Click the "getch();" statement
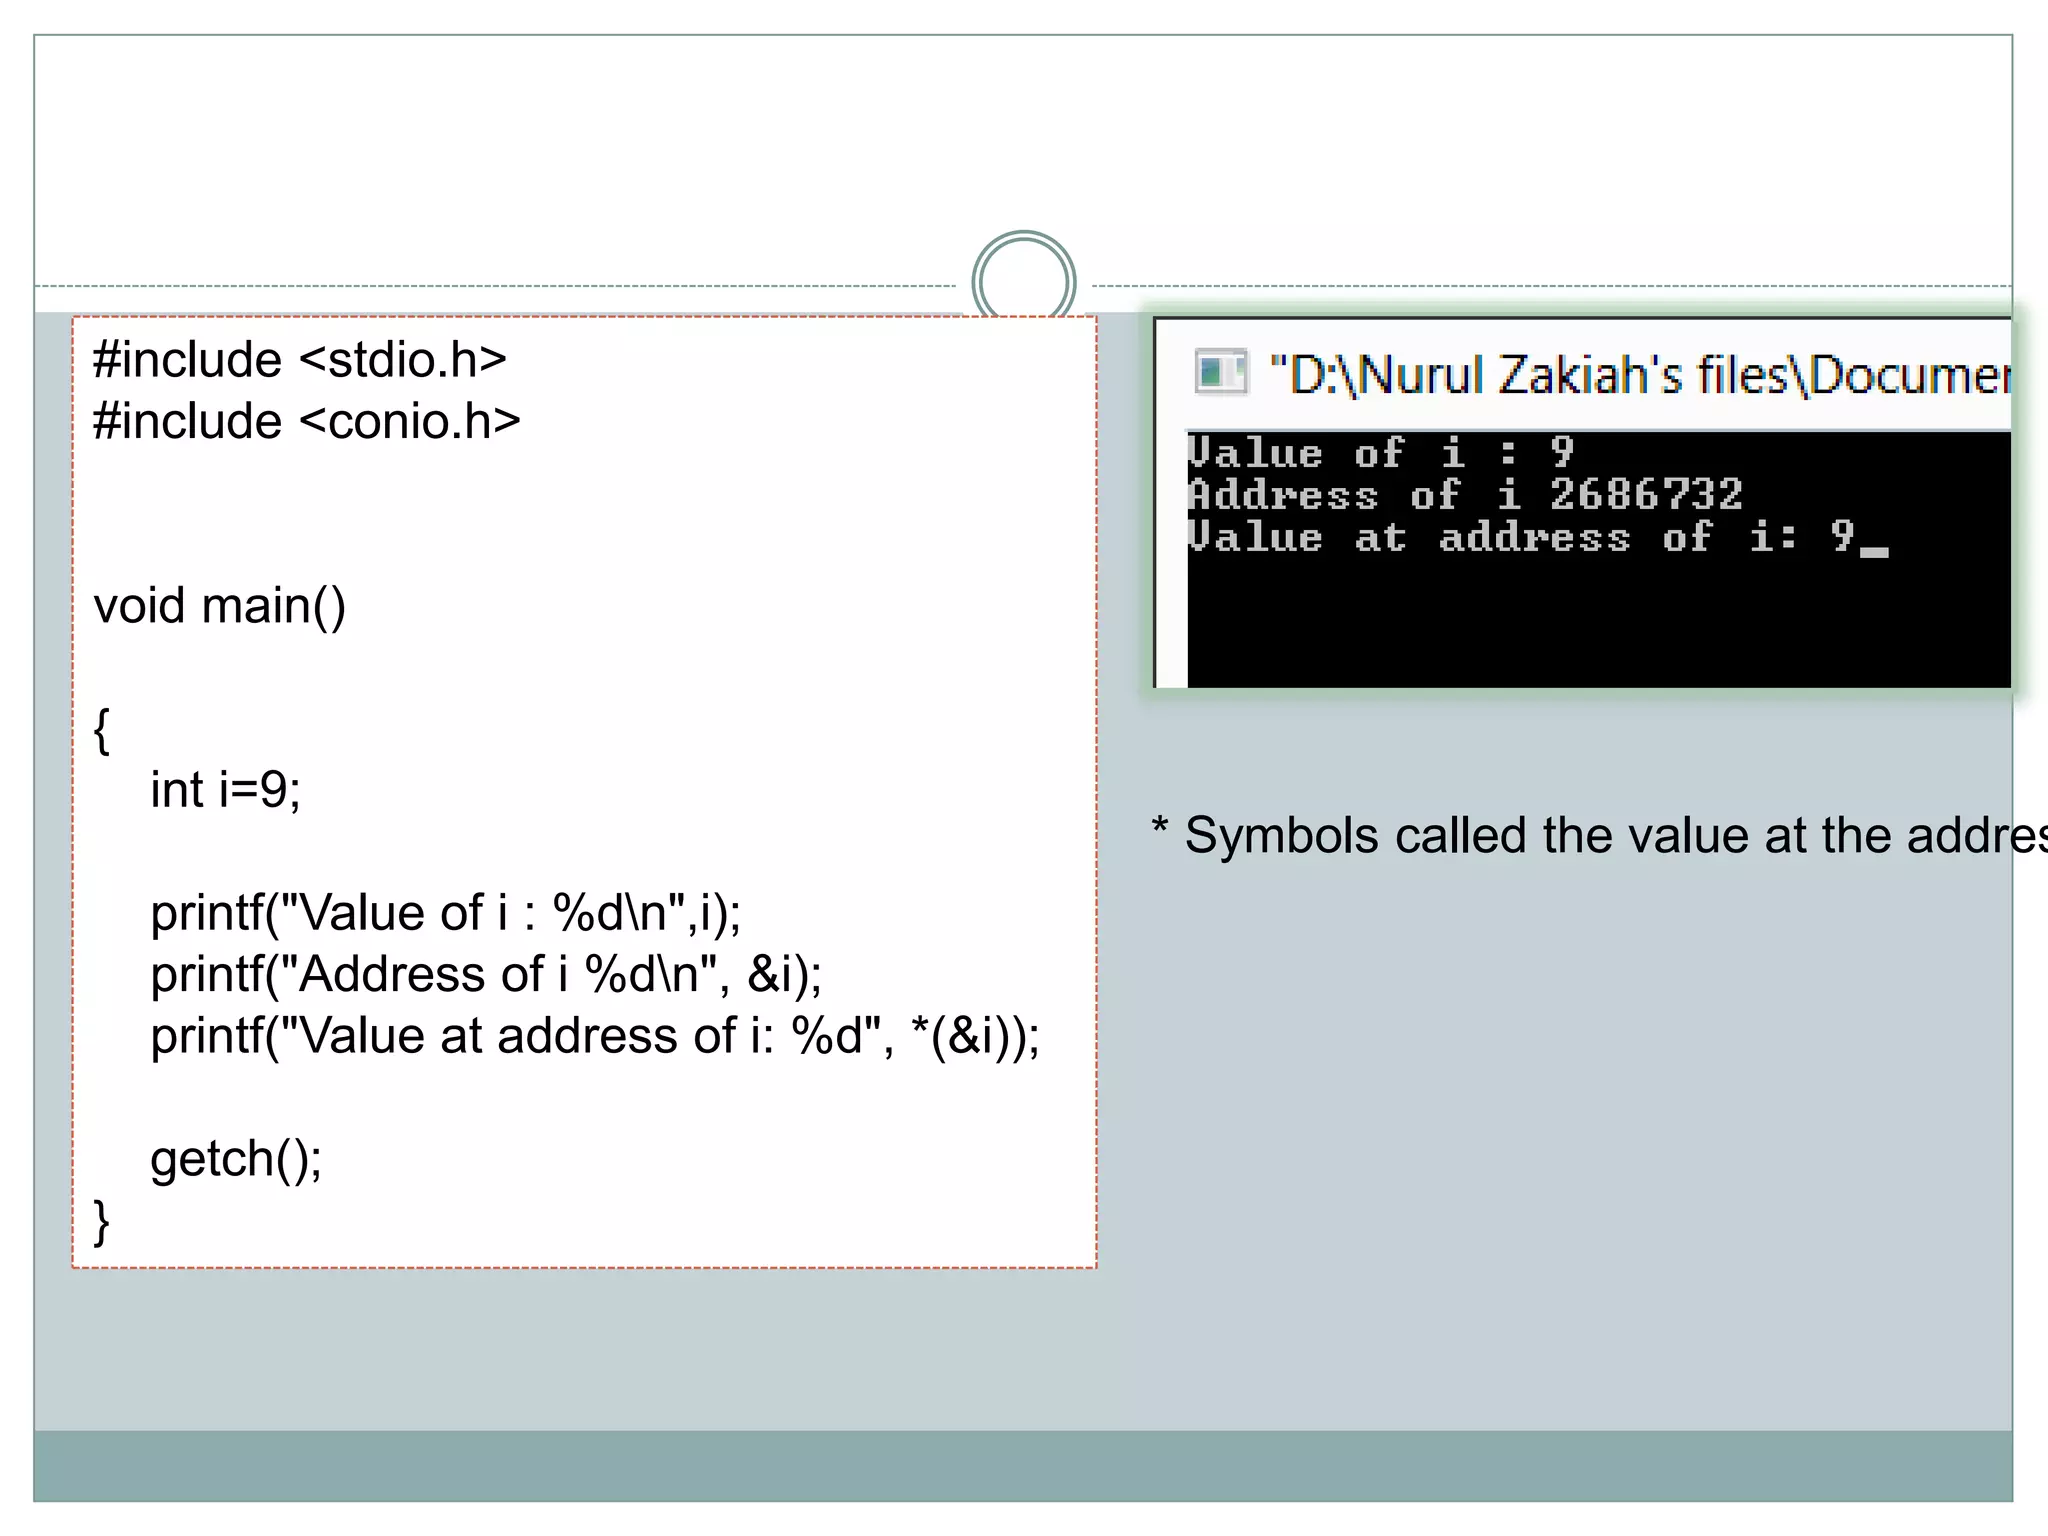 click(236, 1159)
